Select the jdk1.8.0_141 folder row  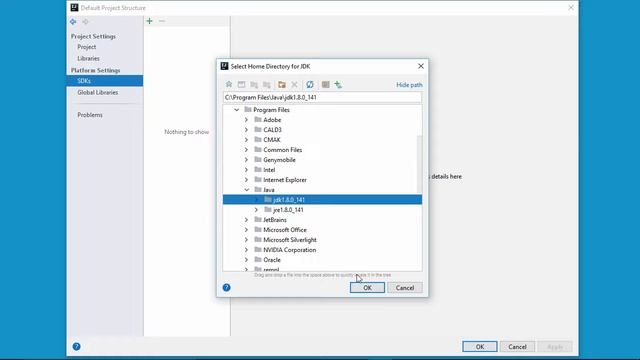[x=322, y=200]
